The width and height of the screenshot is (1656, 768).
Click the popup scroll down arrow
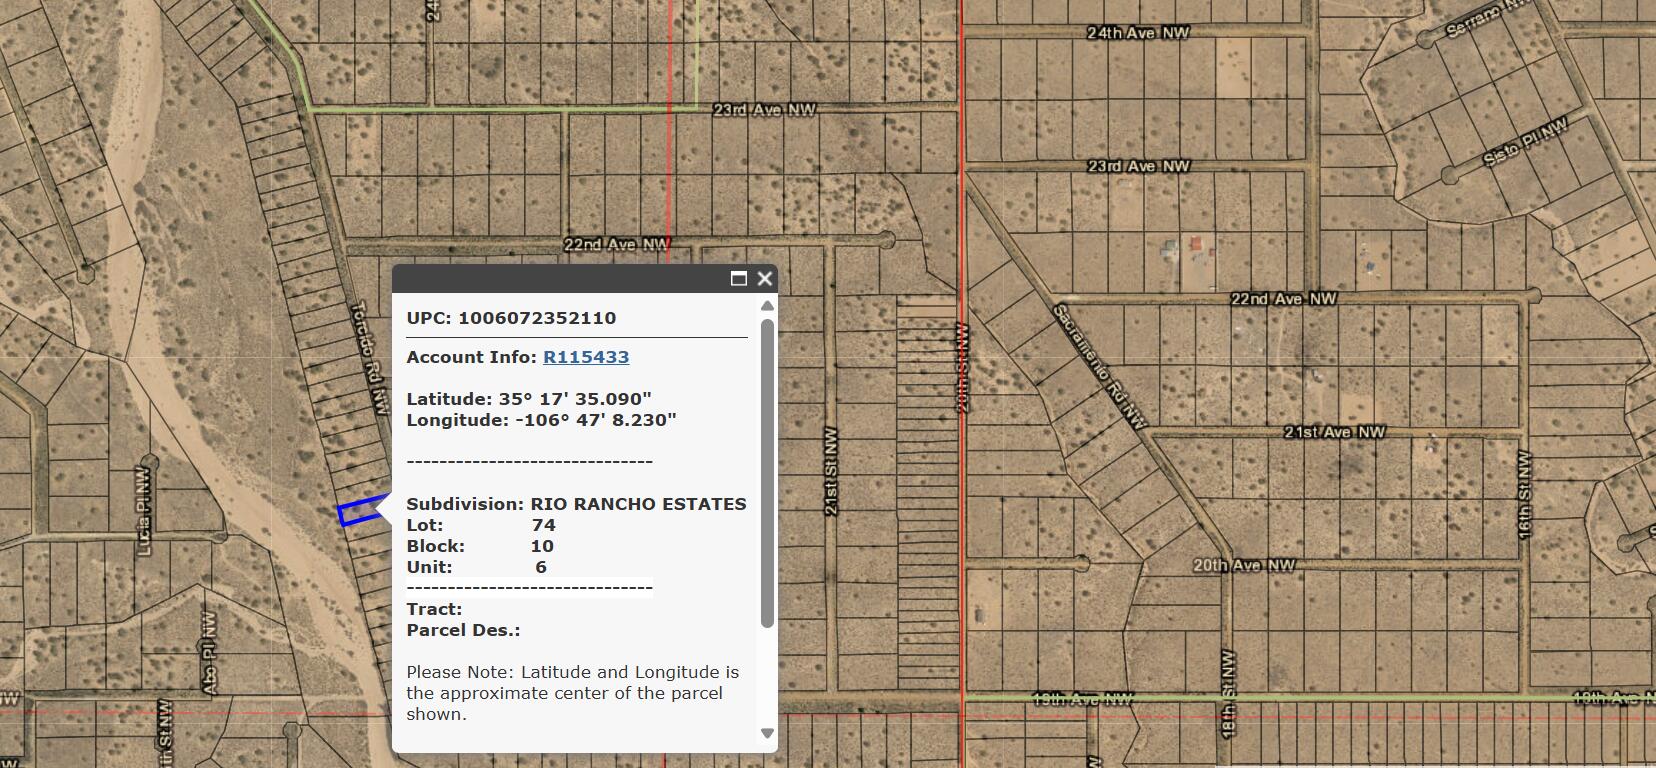[x=767, y=733]
